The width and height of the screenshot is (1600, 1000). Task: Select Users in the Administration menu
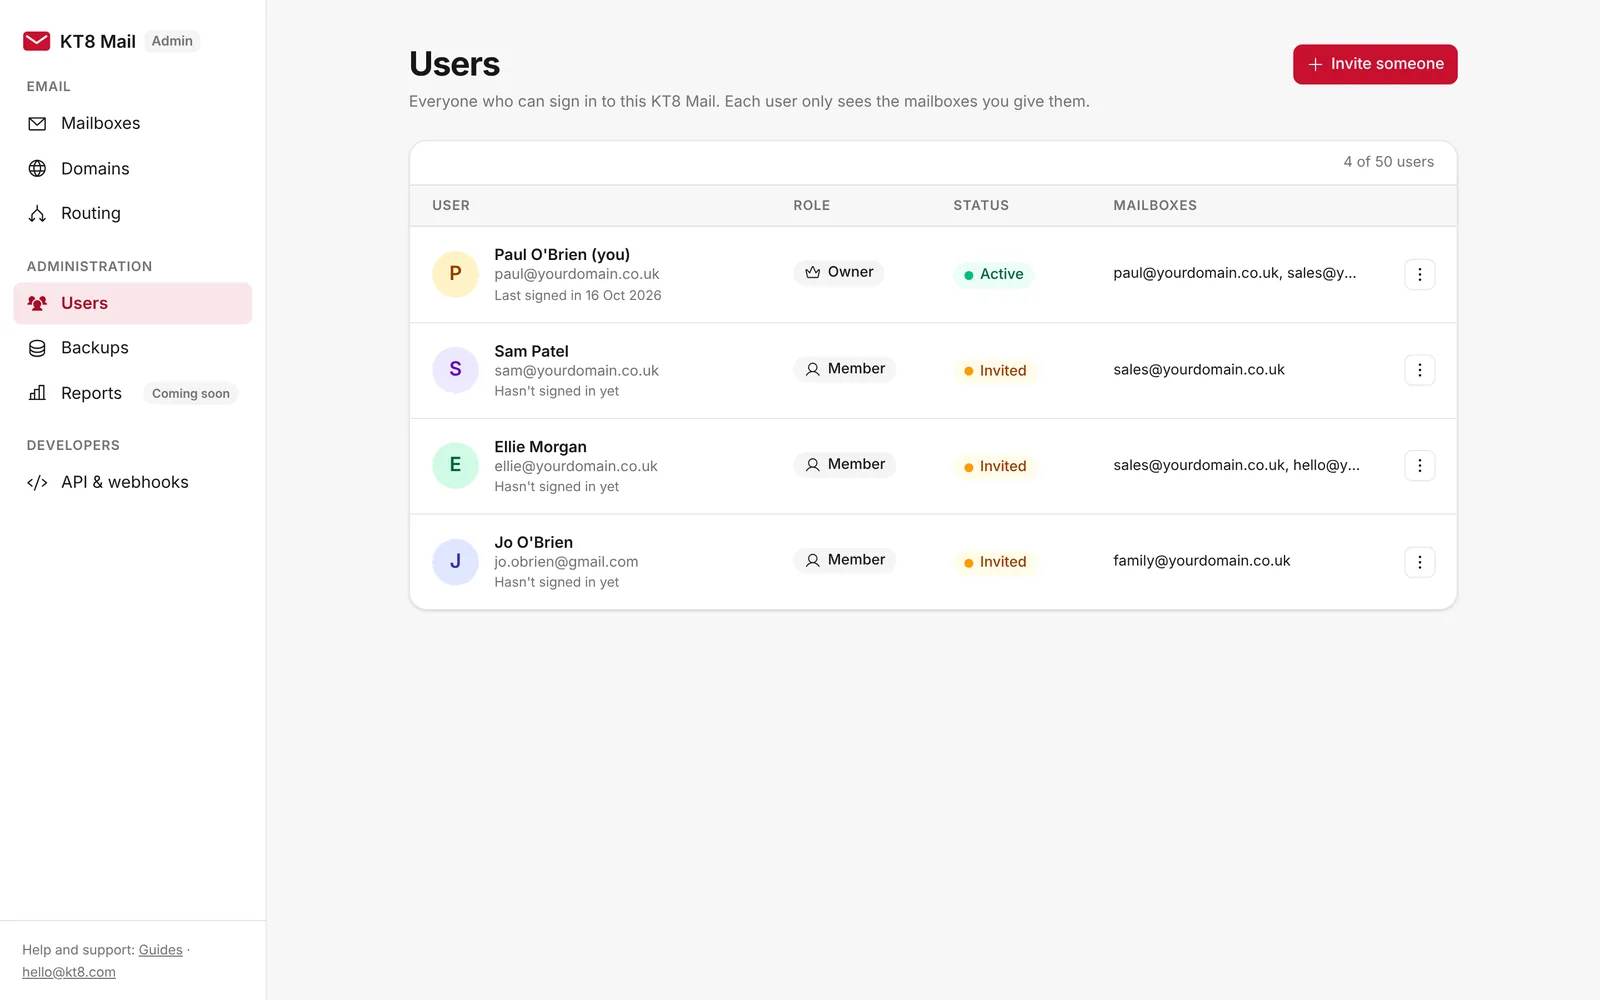pyautogui.click(x=133, y=303)
